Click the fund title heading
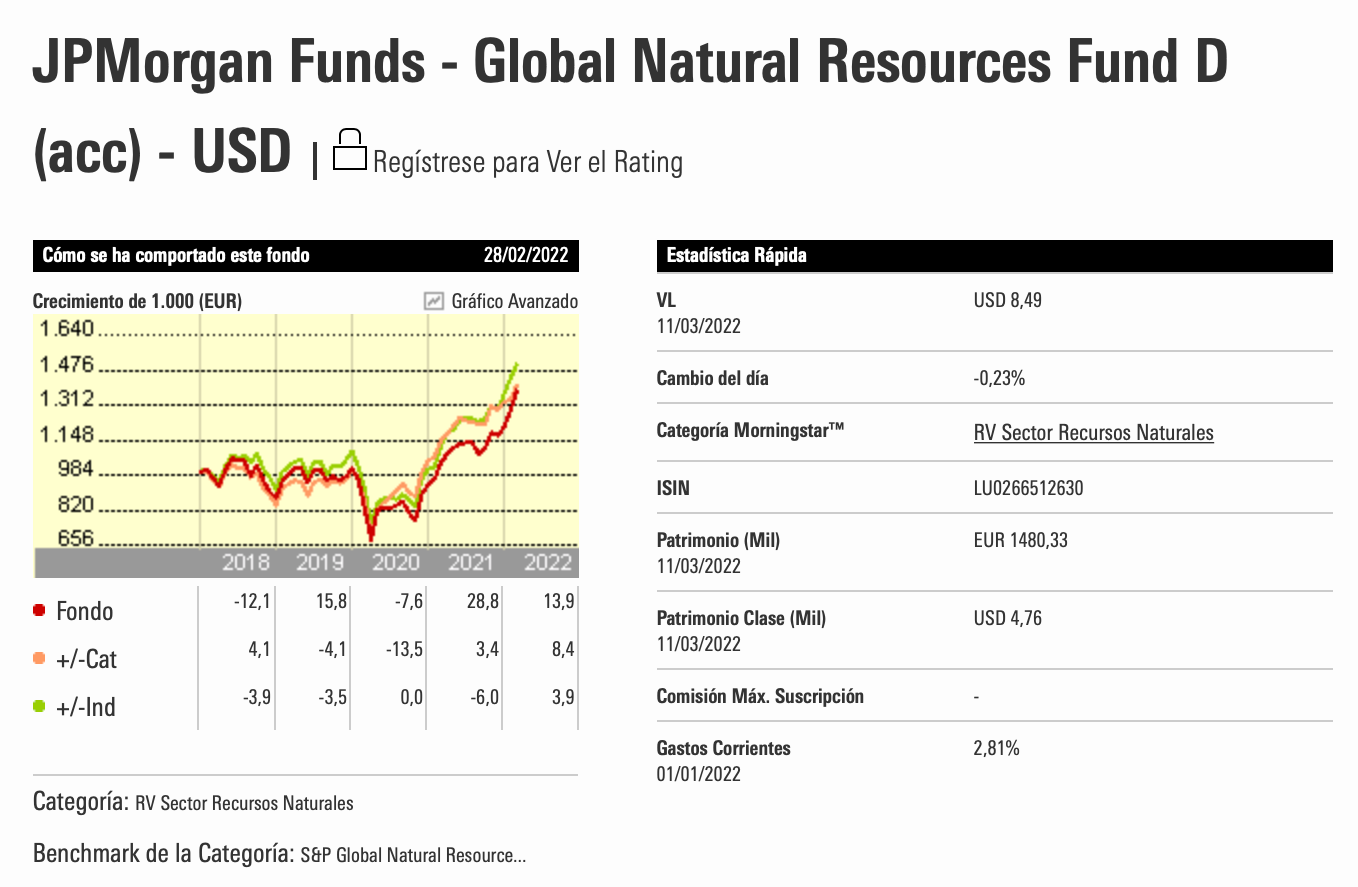1358x887 pixels. (630, 108)
